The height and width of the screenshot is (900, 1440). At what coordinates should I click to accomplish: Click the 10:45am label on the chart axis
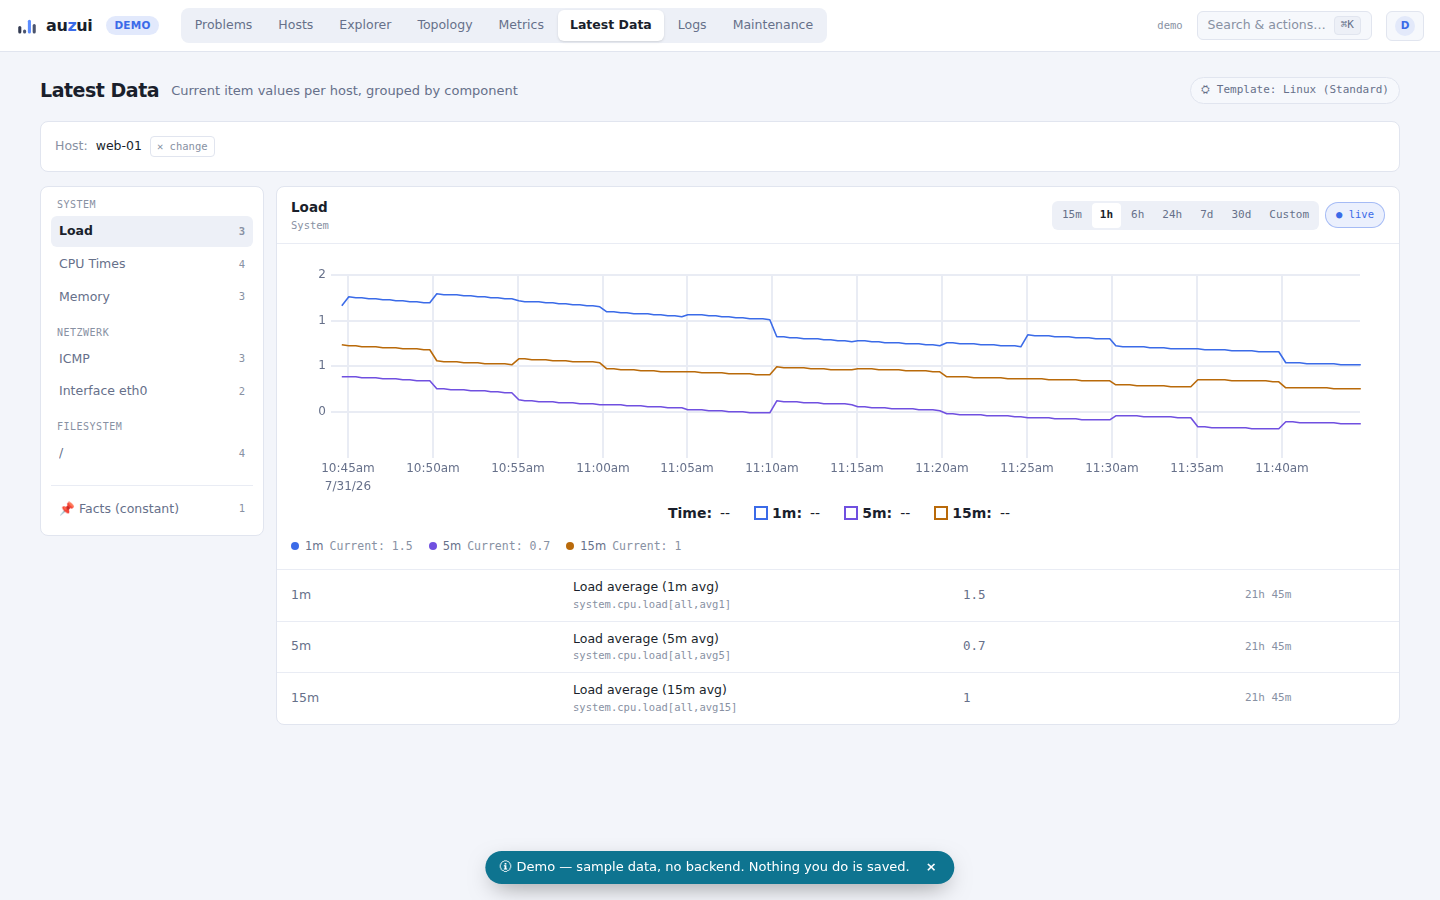point(348,468)
